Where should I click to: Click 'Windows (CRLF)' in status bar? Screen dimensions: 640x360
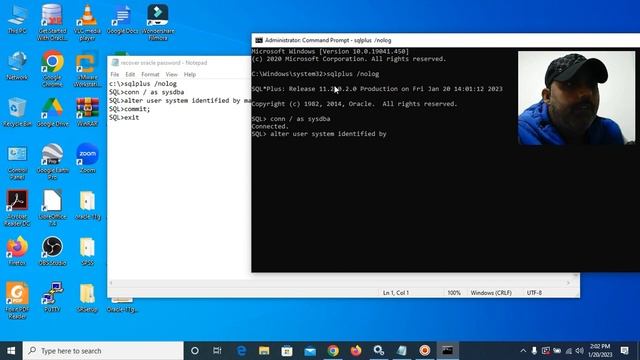(491, 293)
